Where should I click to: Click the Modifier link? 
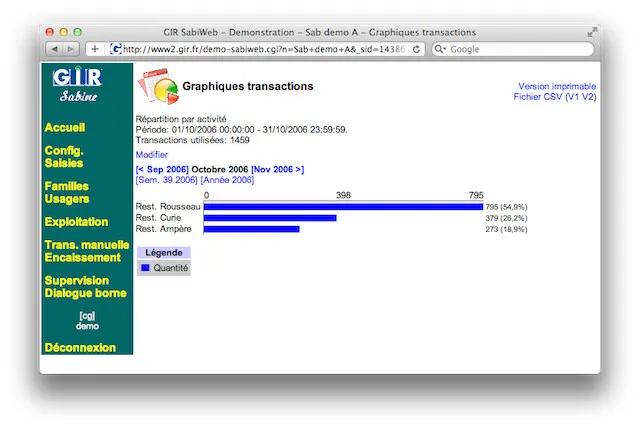pos(152,156)
